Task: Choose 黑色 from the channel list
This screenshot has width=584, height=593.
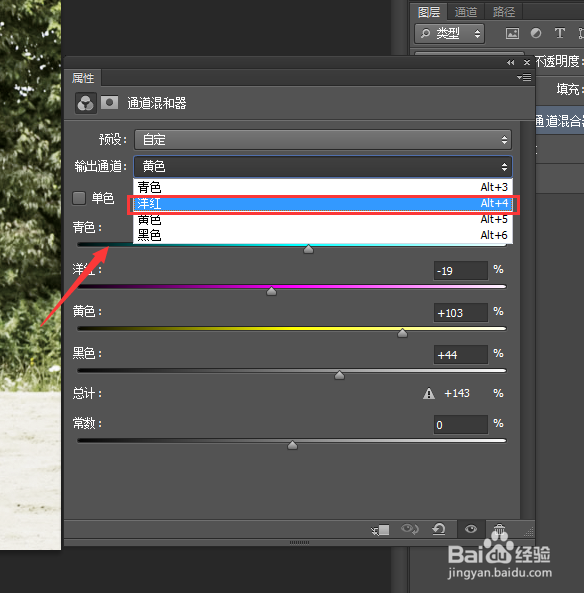Action: click(323, 235)
